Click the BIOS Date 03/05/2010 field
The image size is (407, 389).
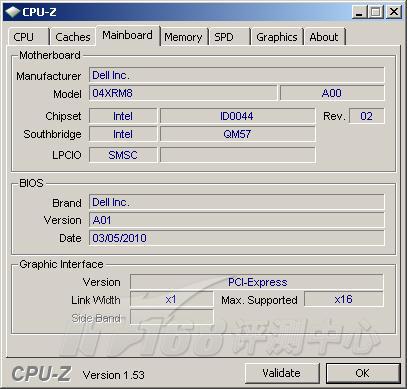[x=237, y=238]
